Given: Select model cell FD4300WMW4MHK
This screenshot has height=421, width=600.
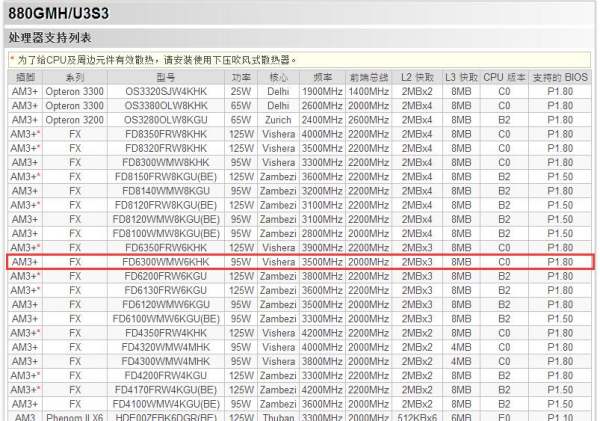Looking at the screenshot, I should (x=166, y=361).
